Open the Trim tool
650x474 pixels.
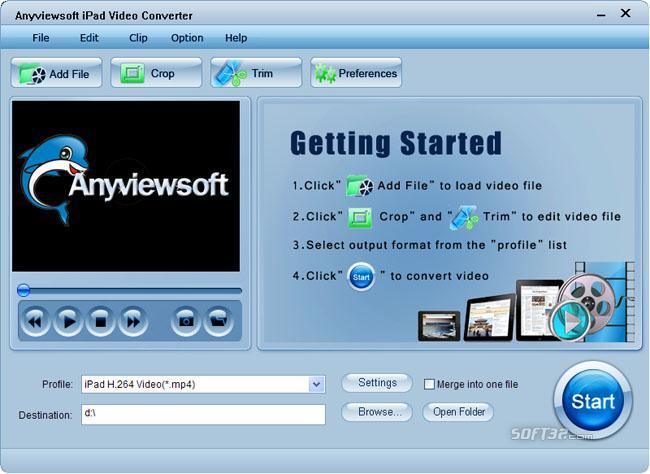[x=256, y=73]
